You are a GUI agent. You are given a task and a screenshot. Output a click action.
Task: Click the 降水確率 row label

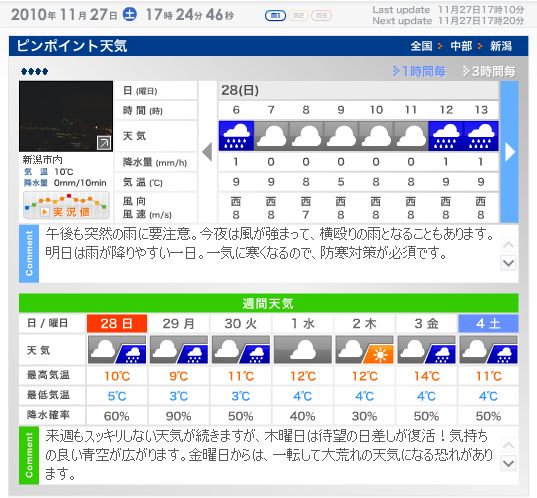(48, 415)
